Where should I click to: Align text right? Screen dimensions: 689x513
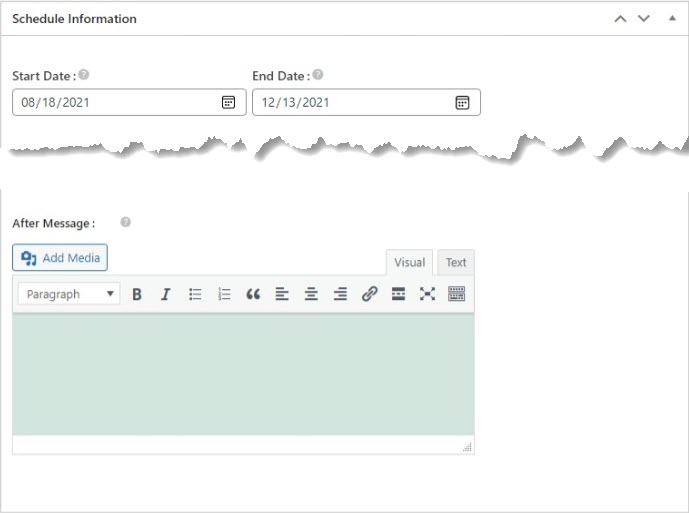coord(340,294)
